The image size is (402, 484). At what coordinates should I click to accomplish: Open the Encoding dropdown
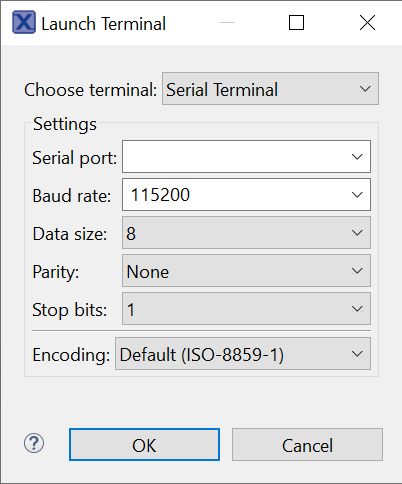243,354
